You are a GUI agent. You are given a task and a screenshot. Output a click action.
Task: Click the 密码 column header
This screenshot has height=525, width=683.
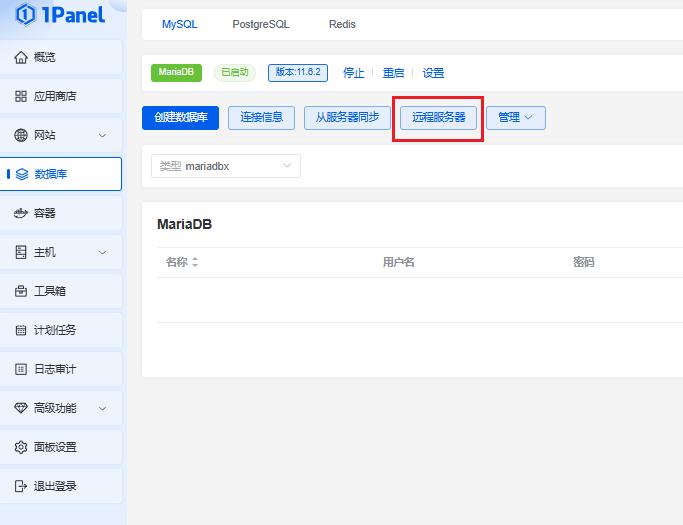click(x=584, y=262)
